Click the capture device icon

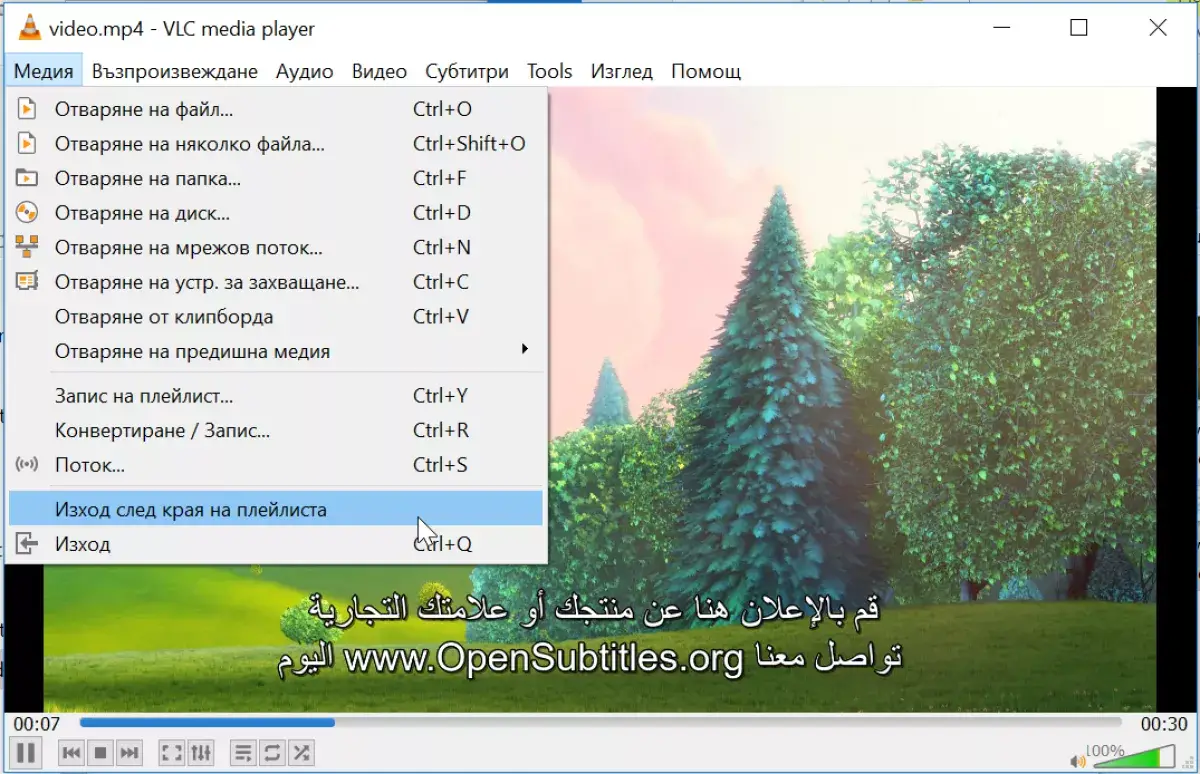coord(27,282)
